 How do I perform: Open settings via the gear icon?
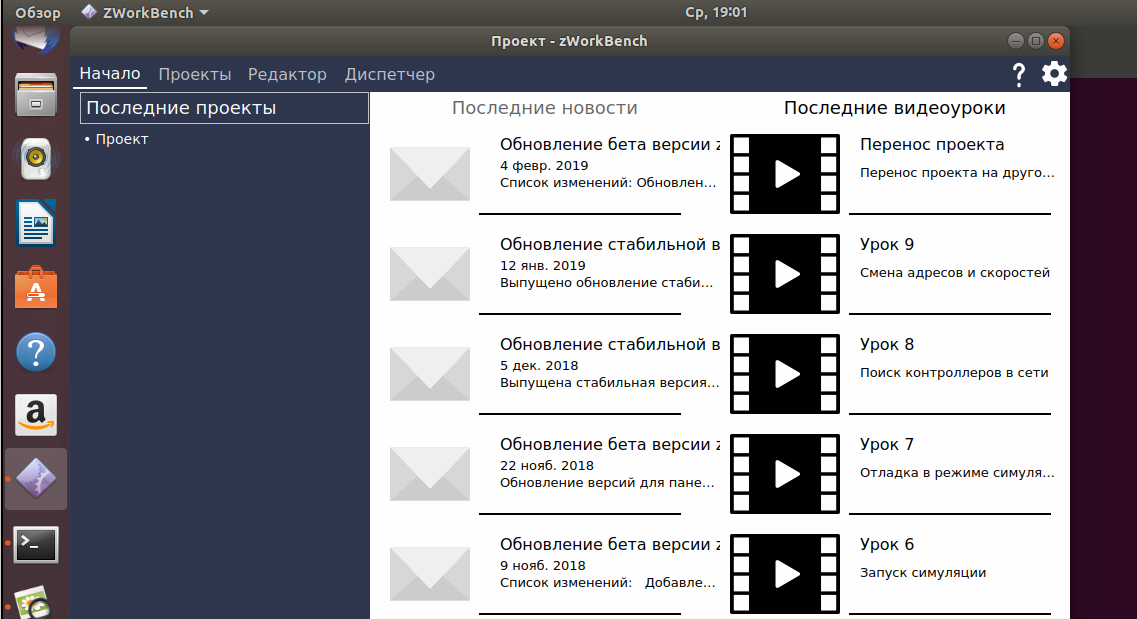coord(1054,74)
